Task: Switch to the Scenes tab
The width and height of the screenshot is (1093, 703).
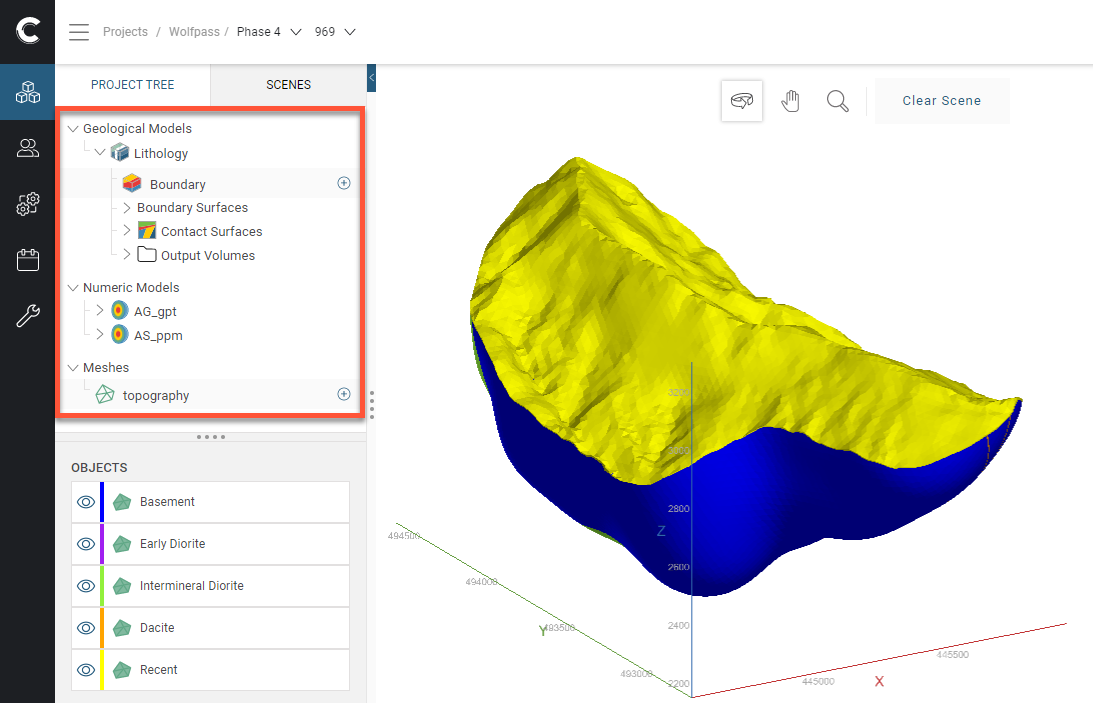Action: pos(288,85)
